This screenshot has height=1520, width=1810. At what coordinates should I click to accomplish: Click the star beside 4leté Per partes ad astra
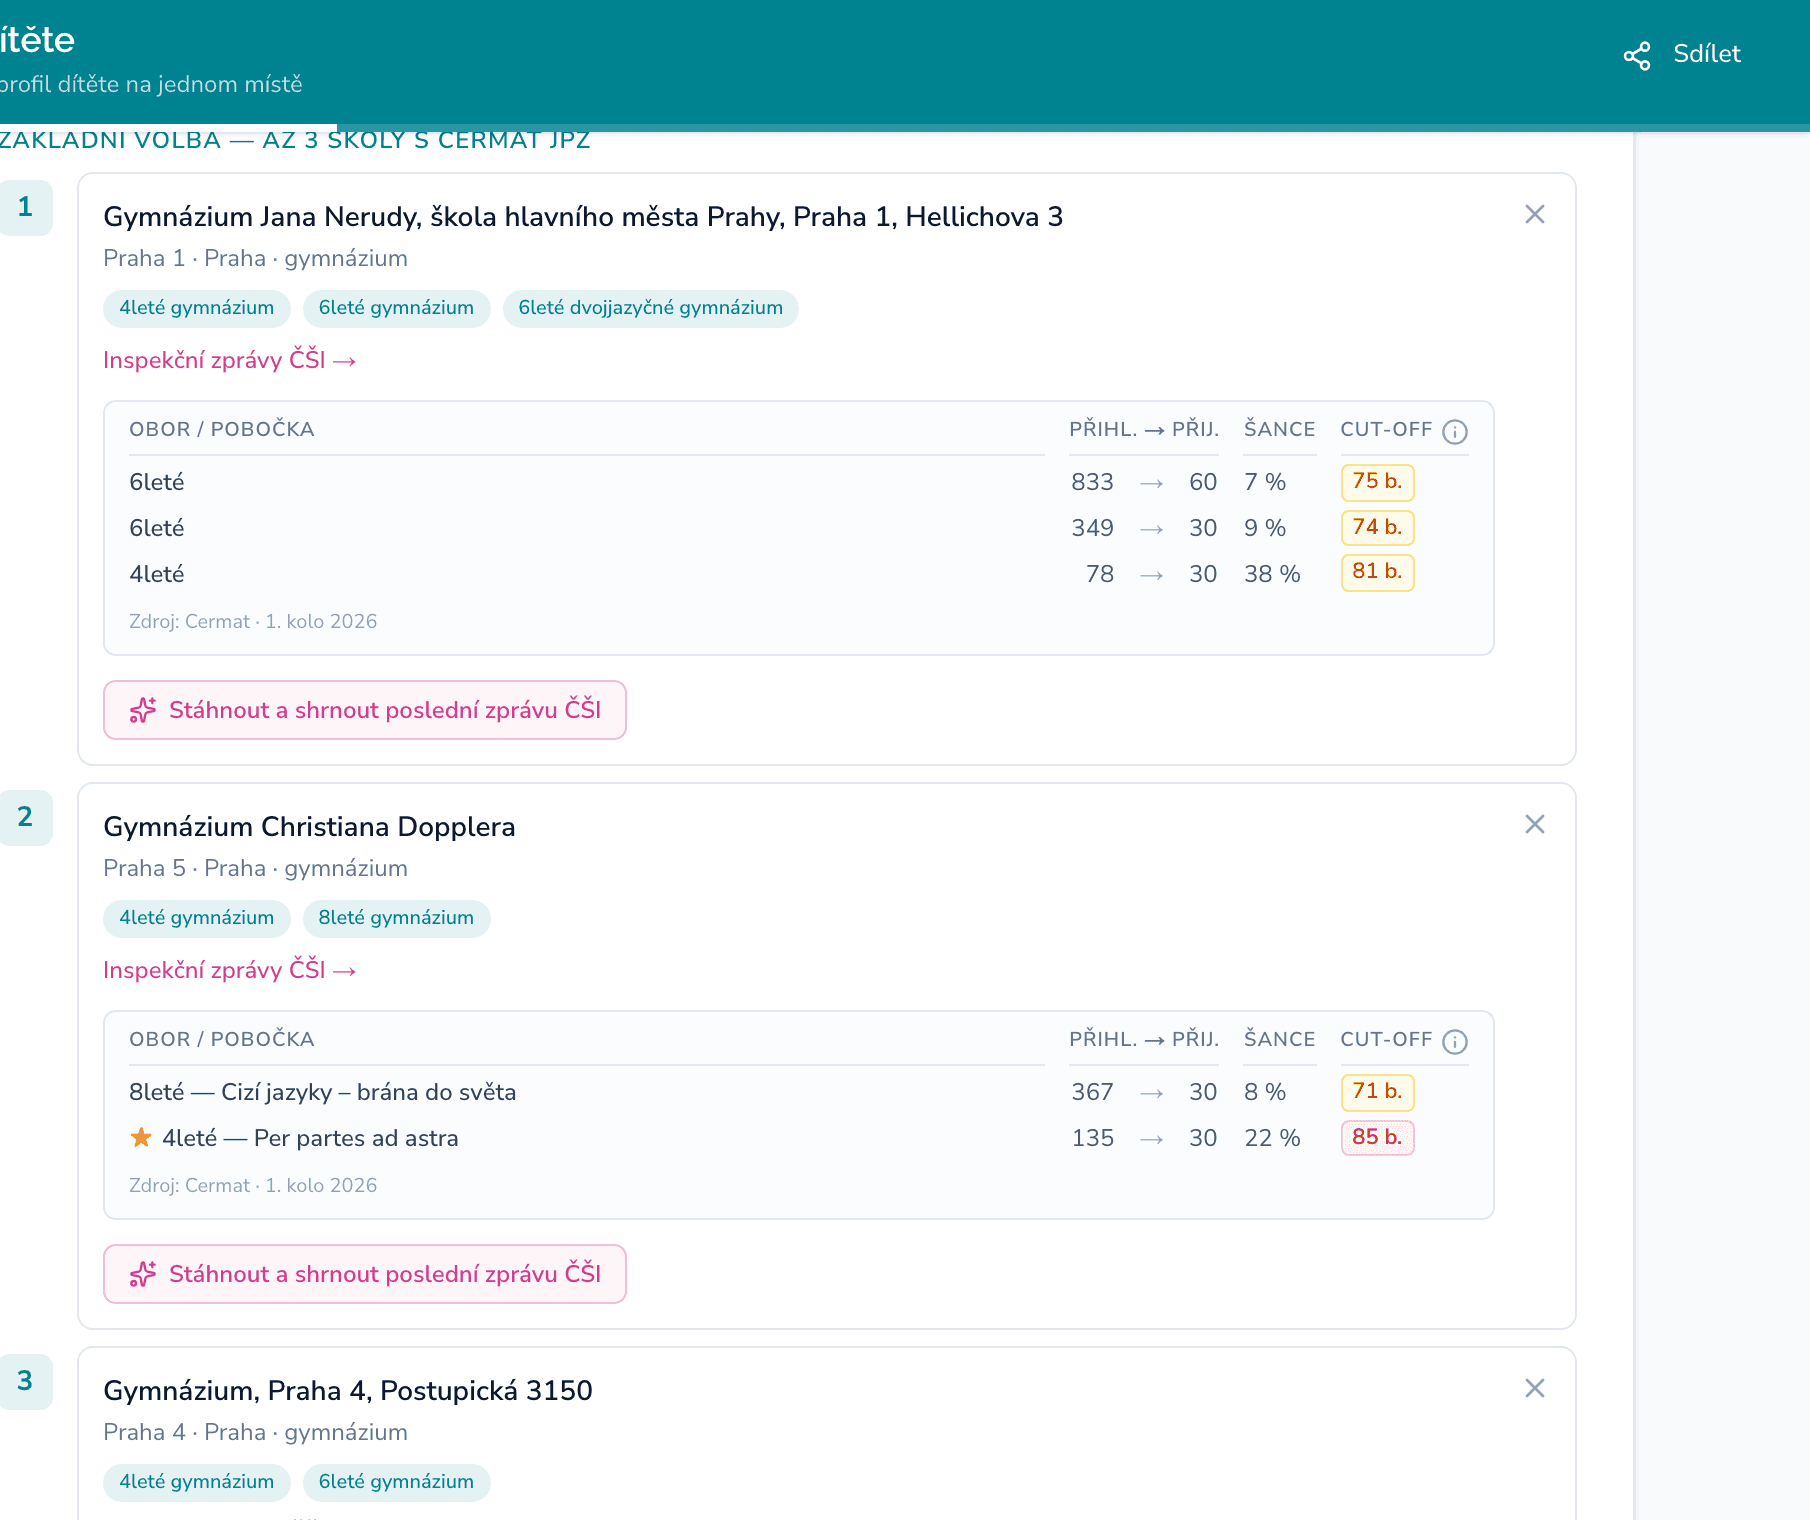[141, 1137]
